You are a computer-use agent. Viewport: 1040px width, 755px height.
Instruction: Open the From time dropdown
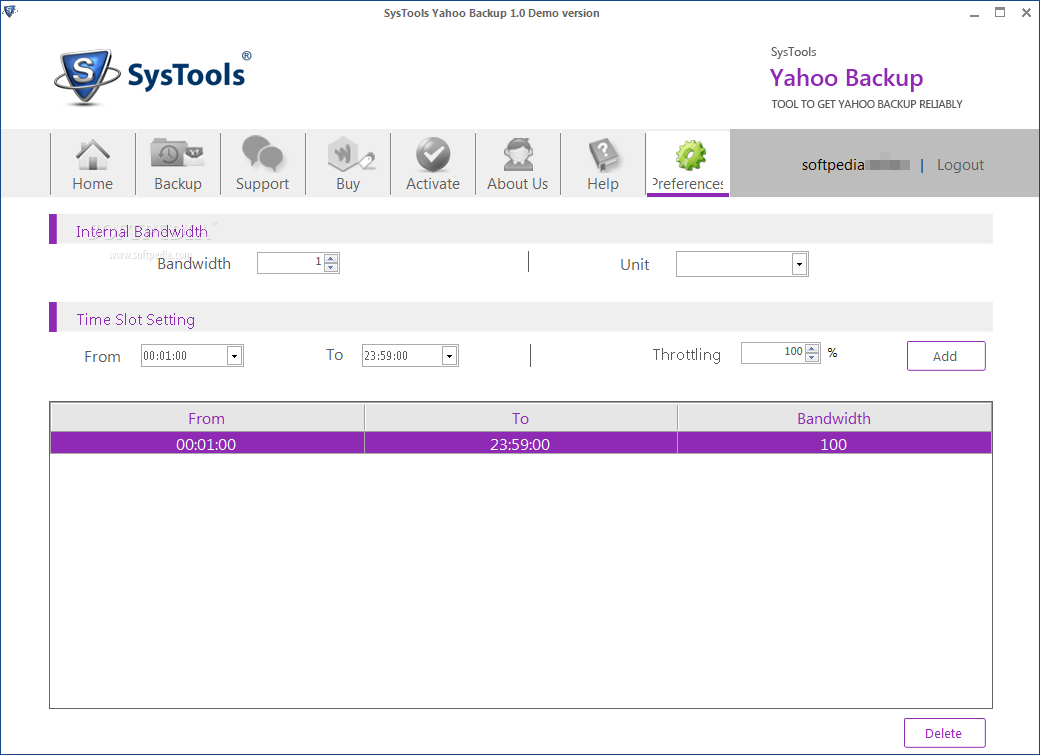(234, 356)
